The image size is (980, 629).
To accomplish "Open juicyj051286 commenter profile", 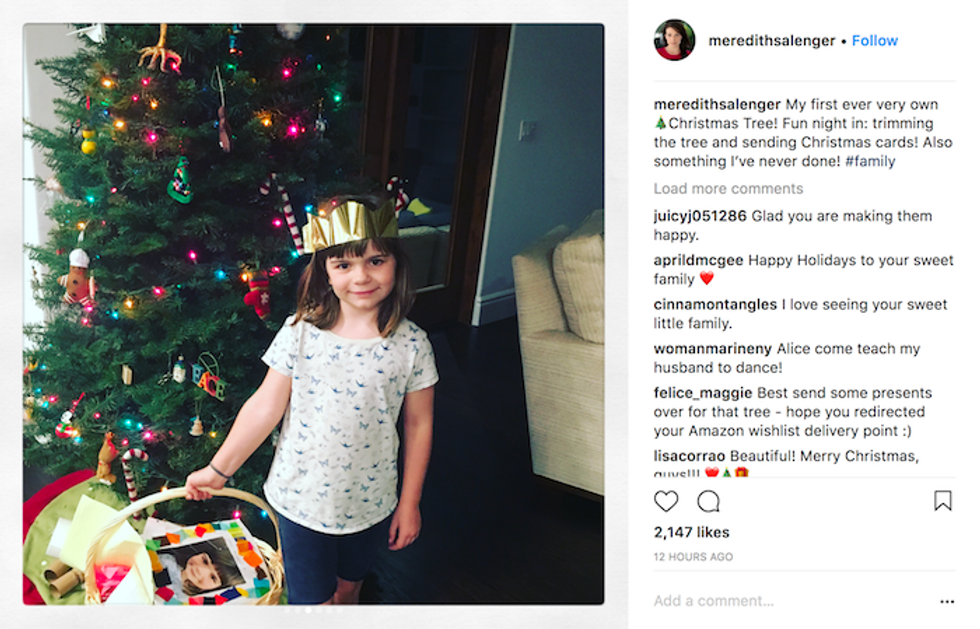I will (x=700, y=216).
